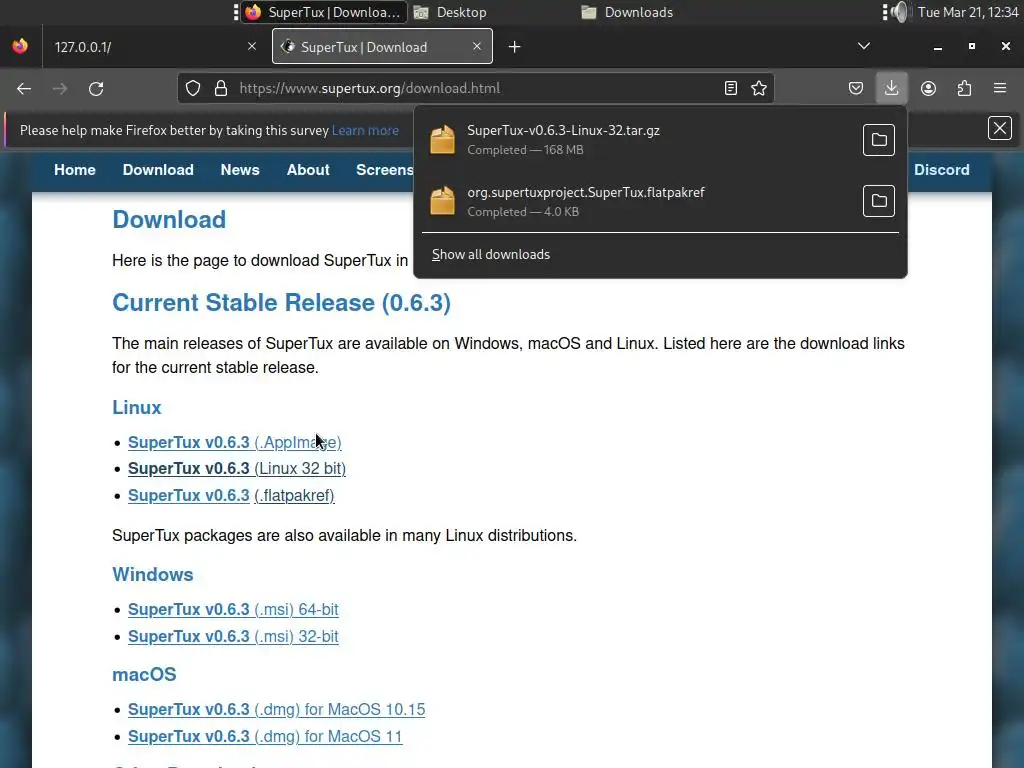Download SuperTux v0.6.3 msi 32-bit
This screenshot has width=1024, height=768.
(x=233, y=636)
